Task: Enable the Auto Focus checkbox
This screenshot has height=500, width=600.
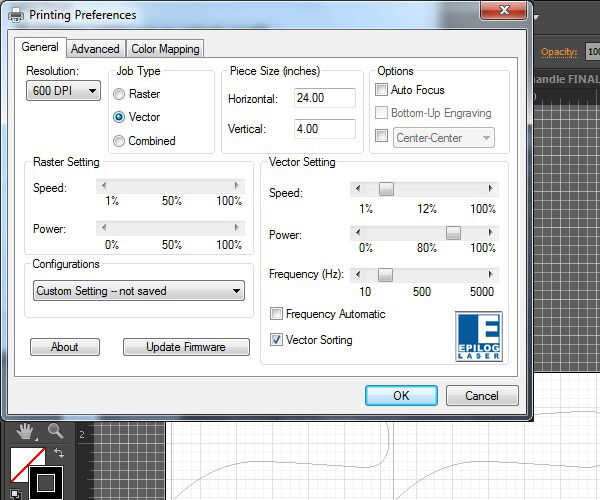Action: [381, 90]
